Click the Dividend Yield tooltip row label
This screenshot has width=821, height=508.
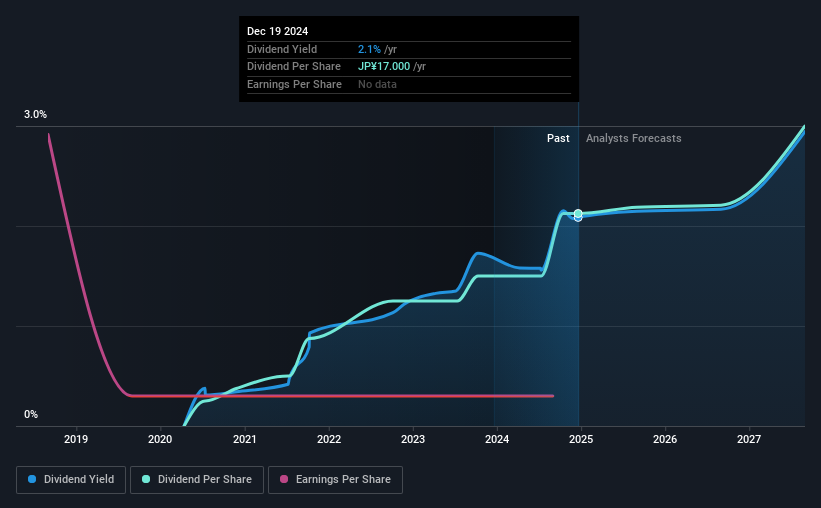coord(282,49)
